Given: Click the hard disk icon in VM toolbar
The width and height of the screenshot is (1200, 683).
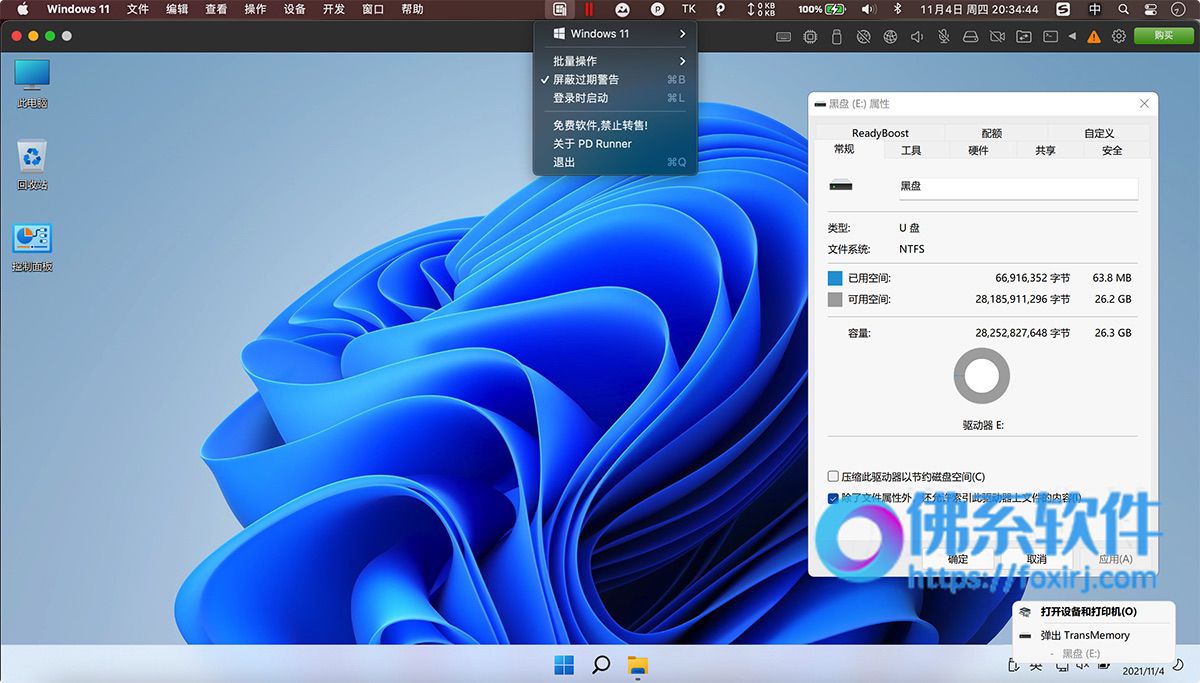Looking at the screenshot, I should point(970,36).
